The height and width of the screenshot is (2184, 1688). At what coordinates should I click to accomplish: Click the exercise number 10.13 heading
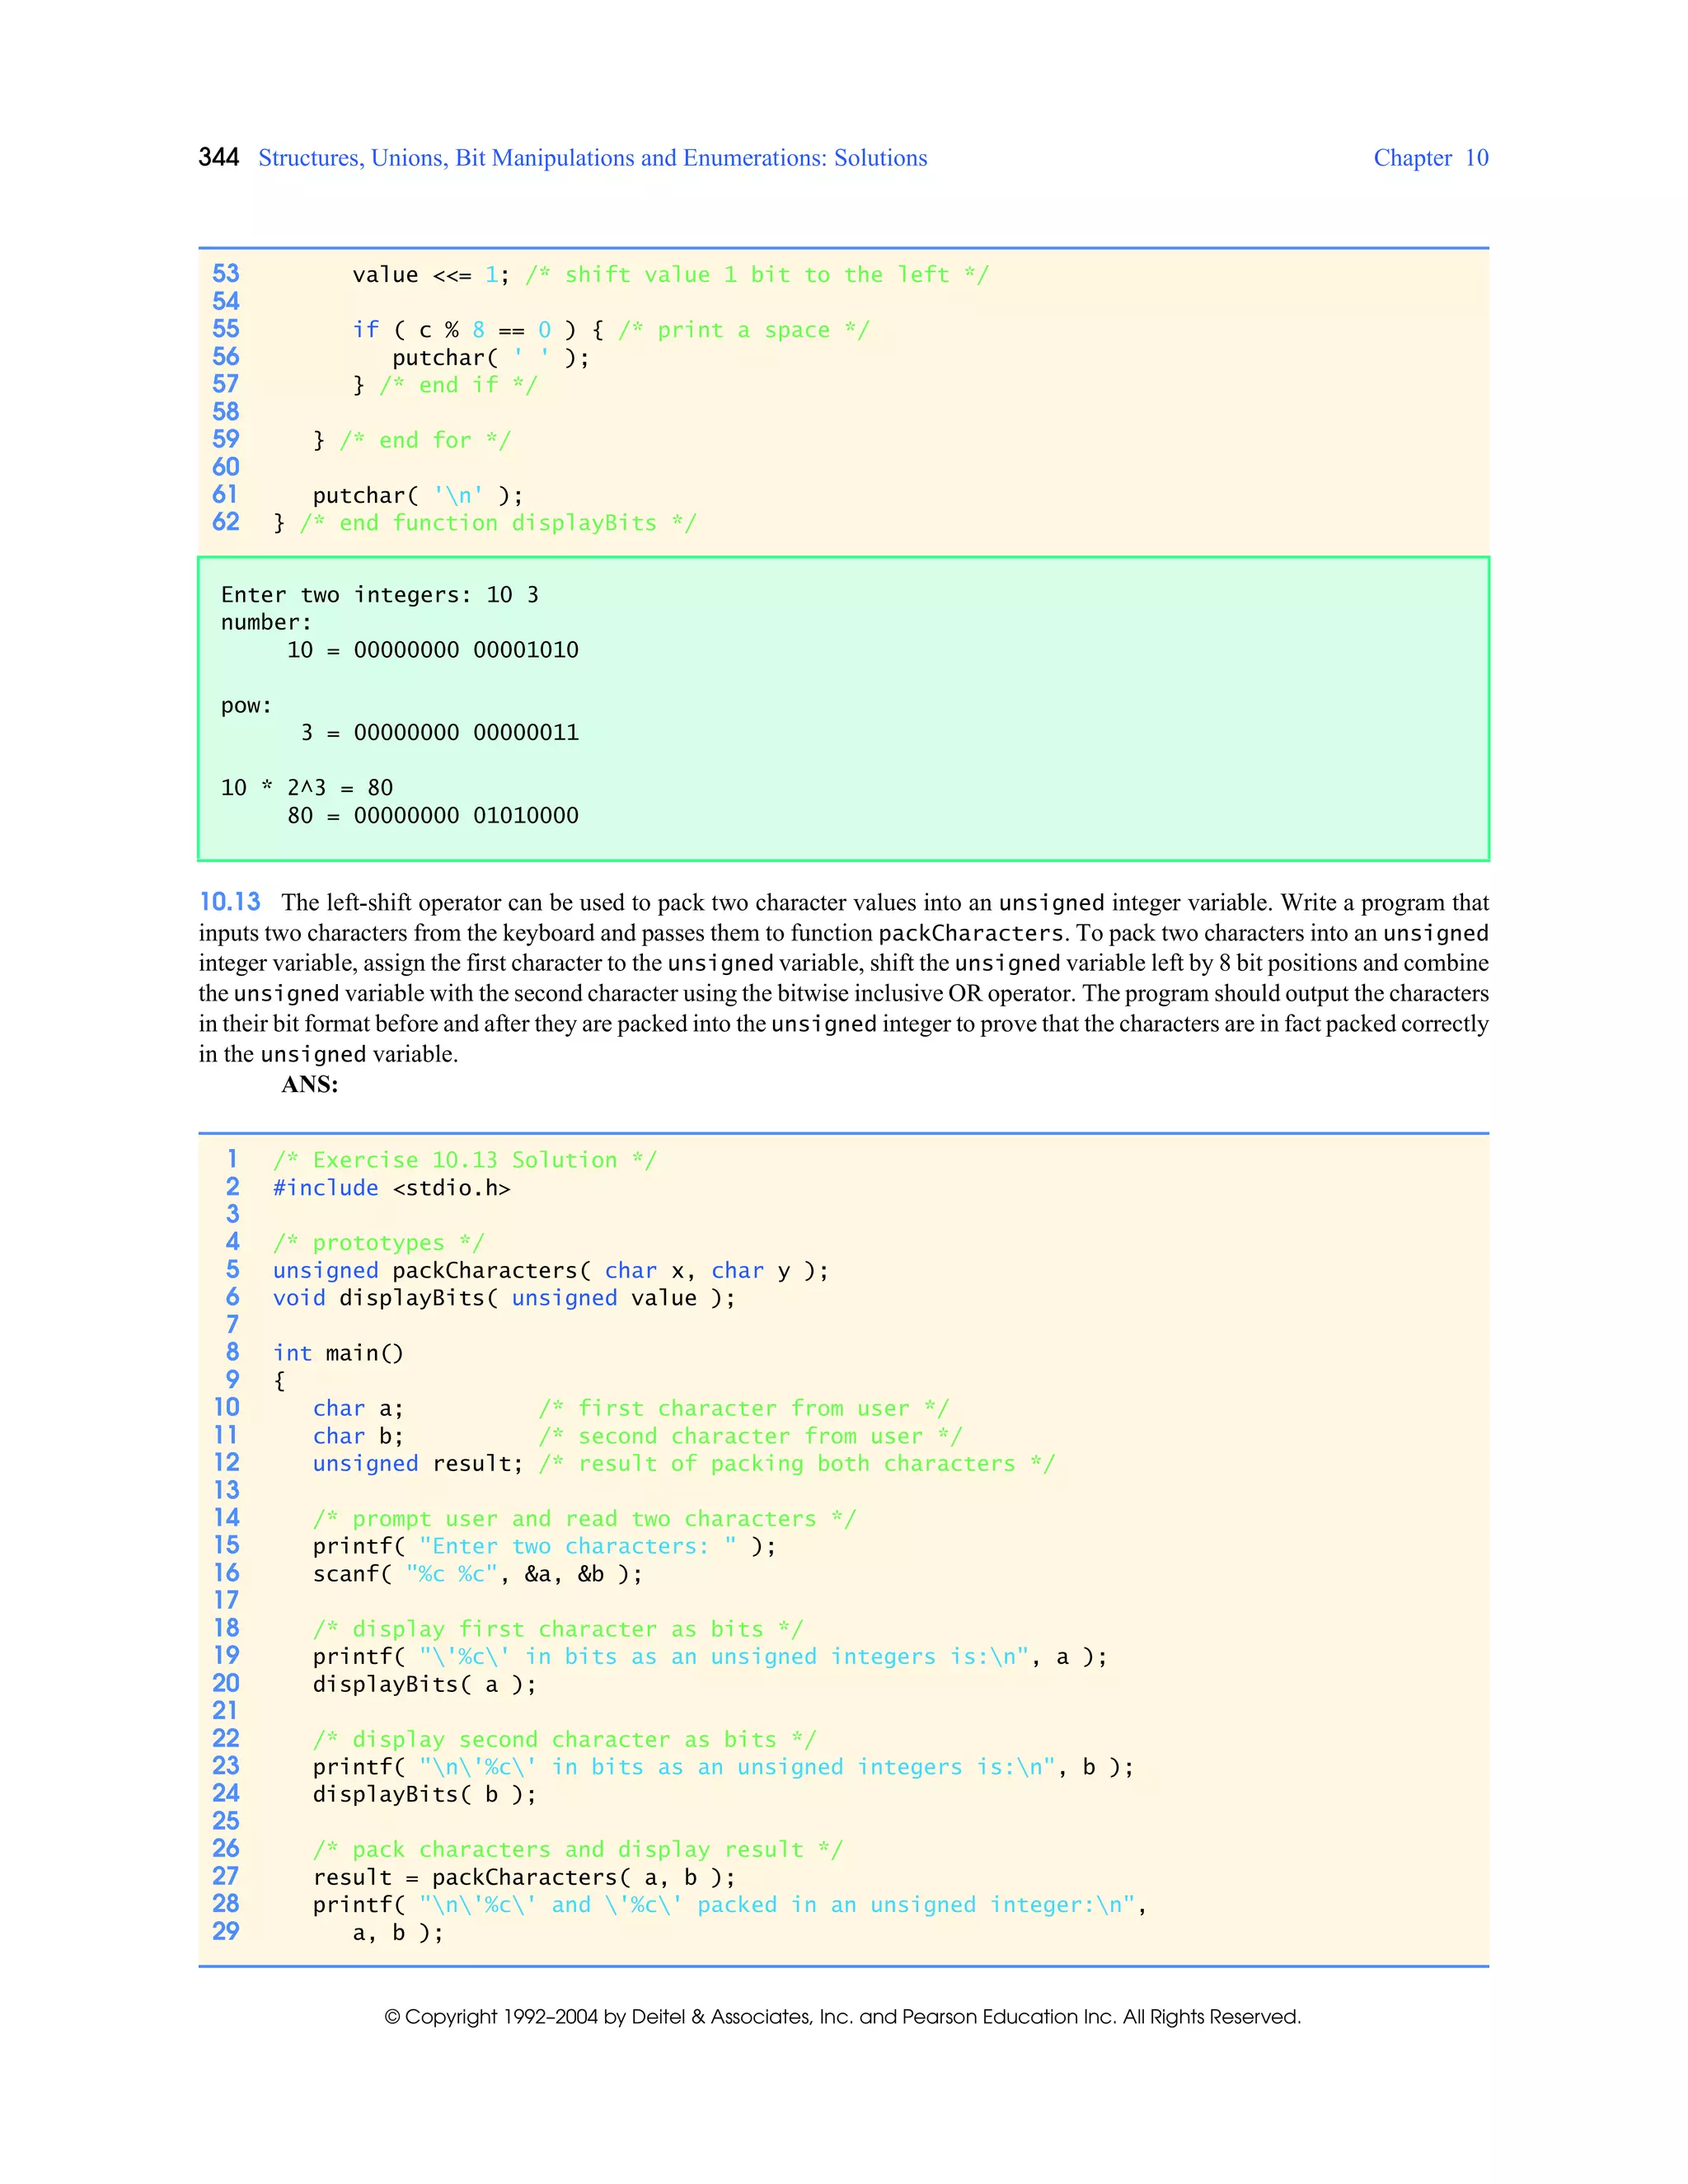230,902
